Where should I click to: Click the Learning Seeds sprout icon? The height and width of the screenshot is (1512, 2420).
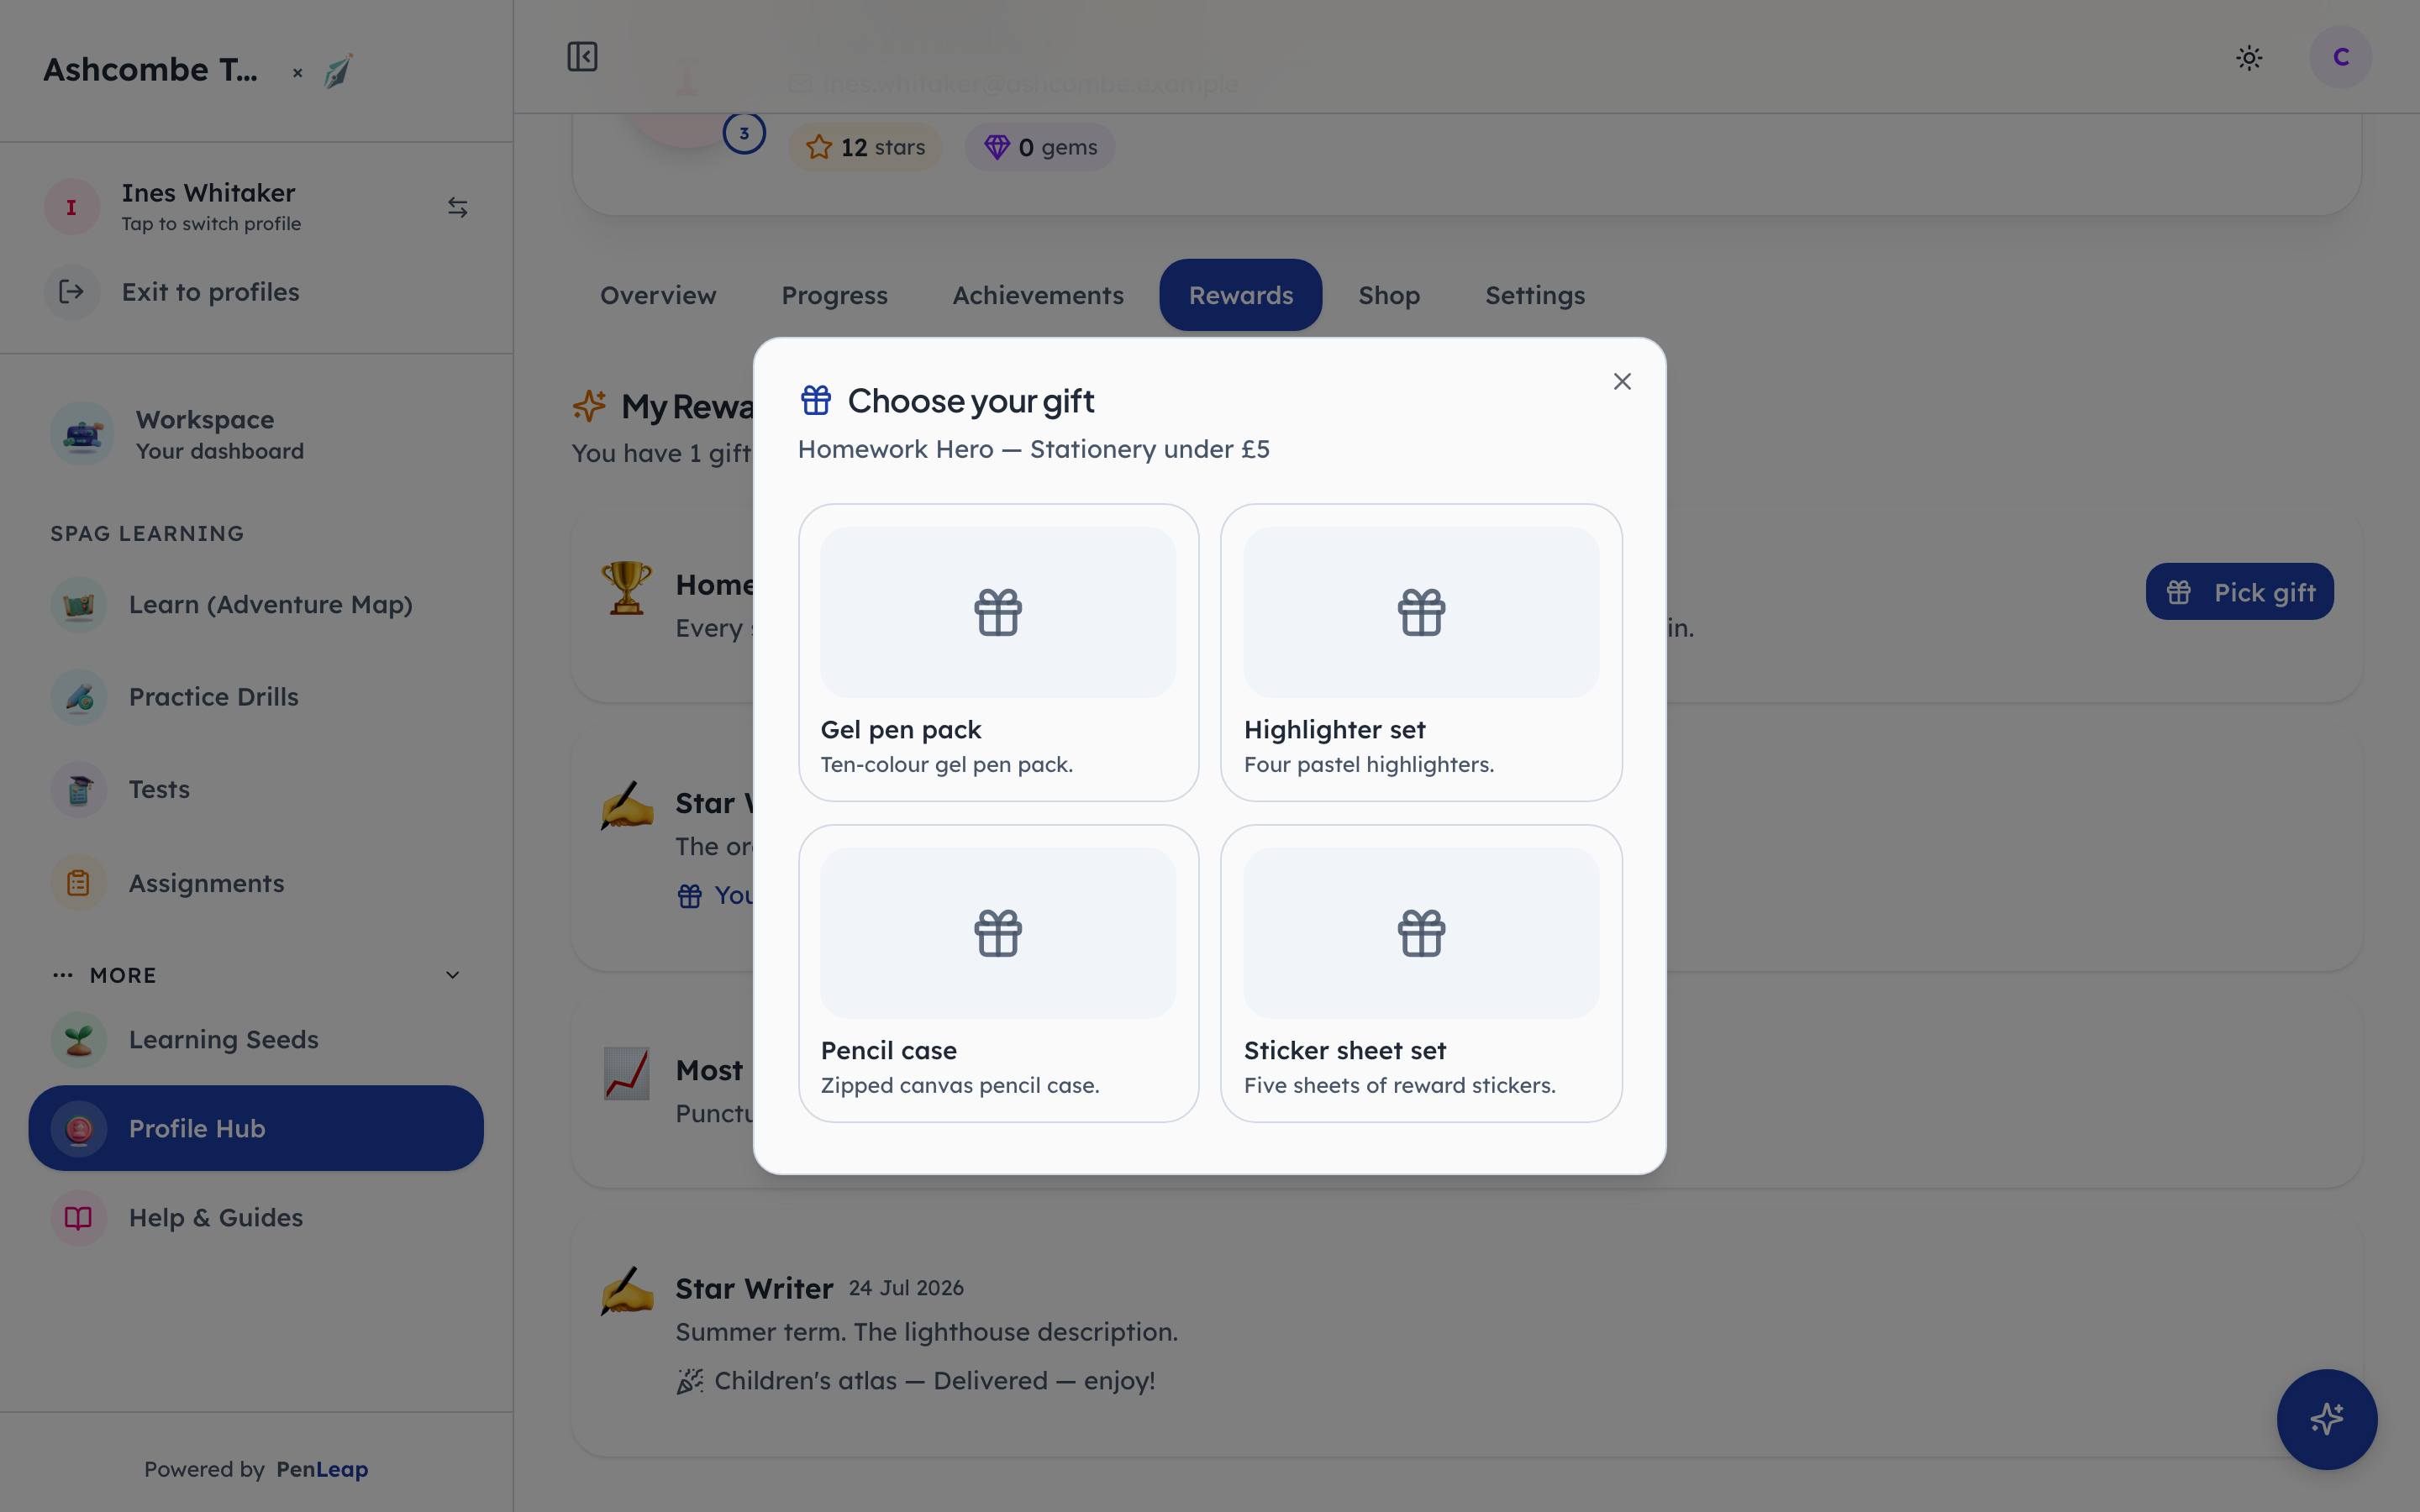[x=79, y=1040]
